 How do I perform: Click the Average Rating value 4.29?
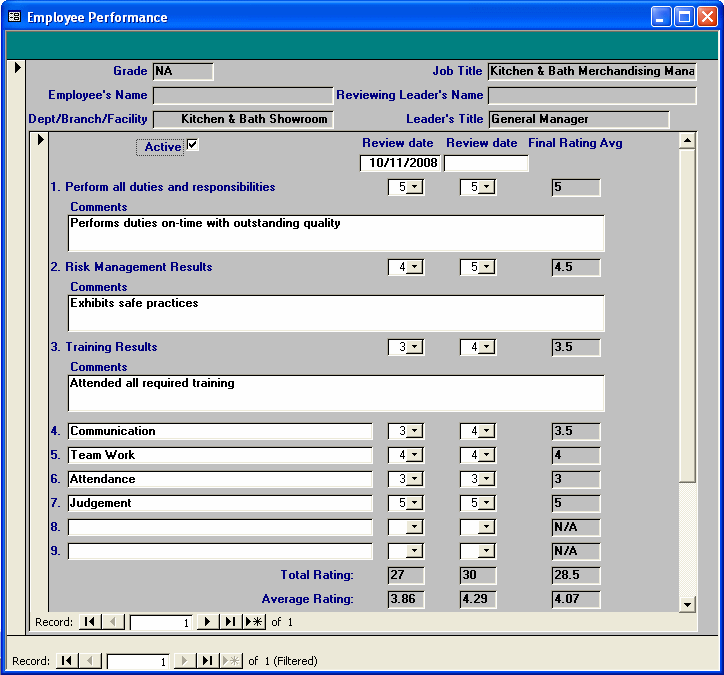pos(478,599)
